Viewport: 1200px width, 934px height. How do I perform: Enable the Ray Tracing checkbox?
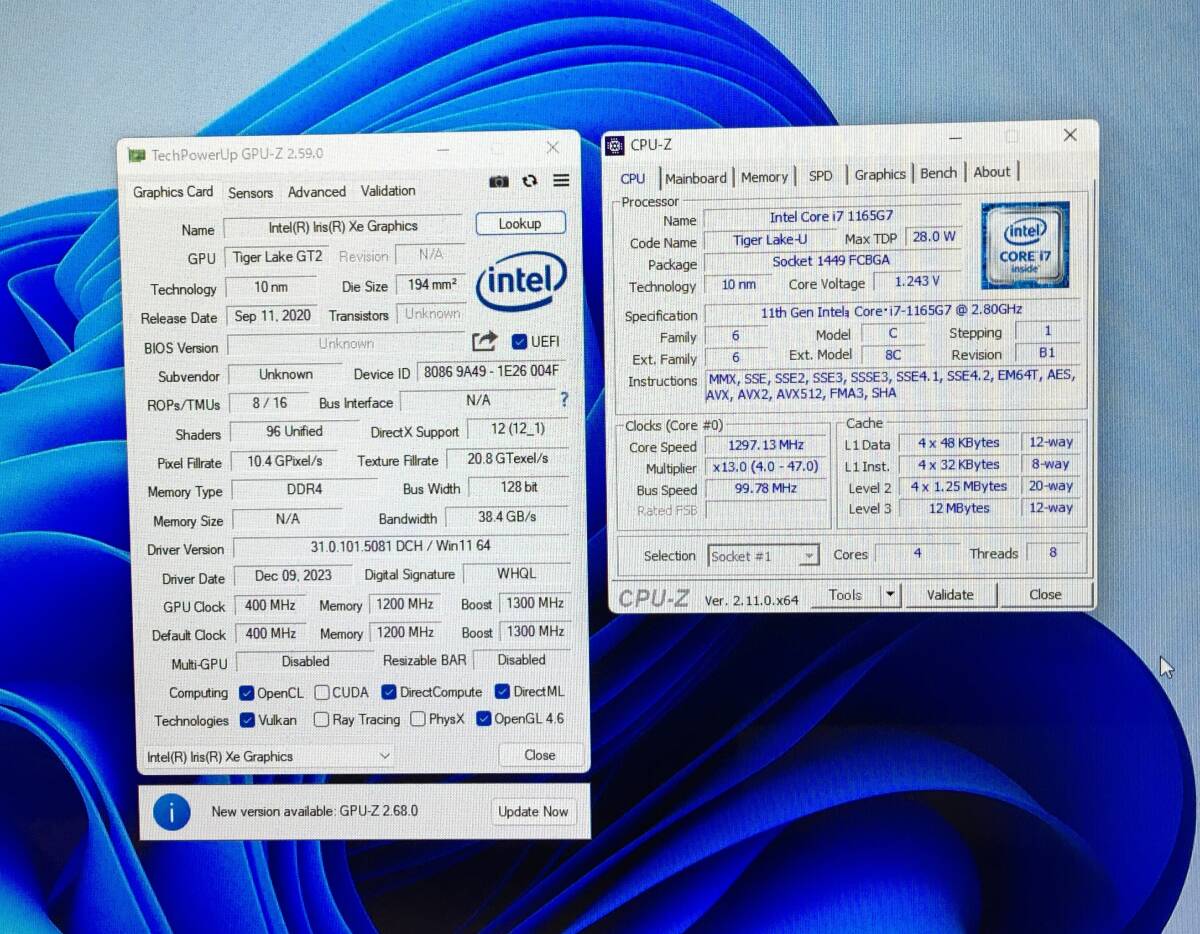[321, 719]
